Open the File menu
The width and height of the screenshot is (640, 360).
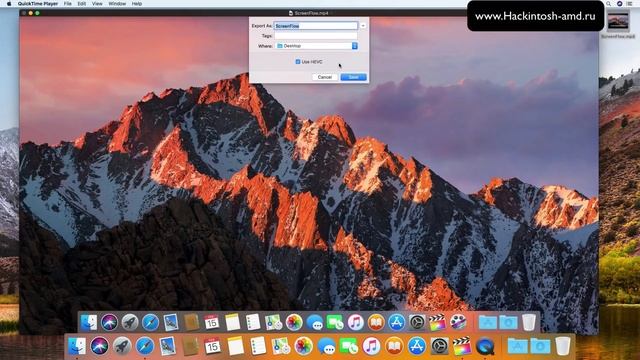click(67, 4)
